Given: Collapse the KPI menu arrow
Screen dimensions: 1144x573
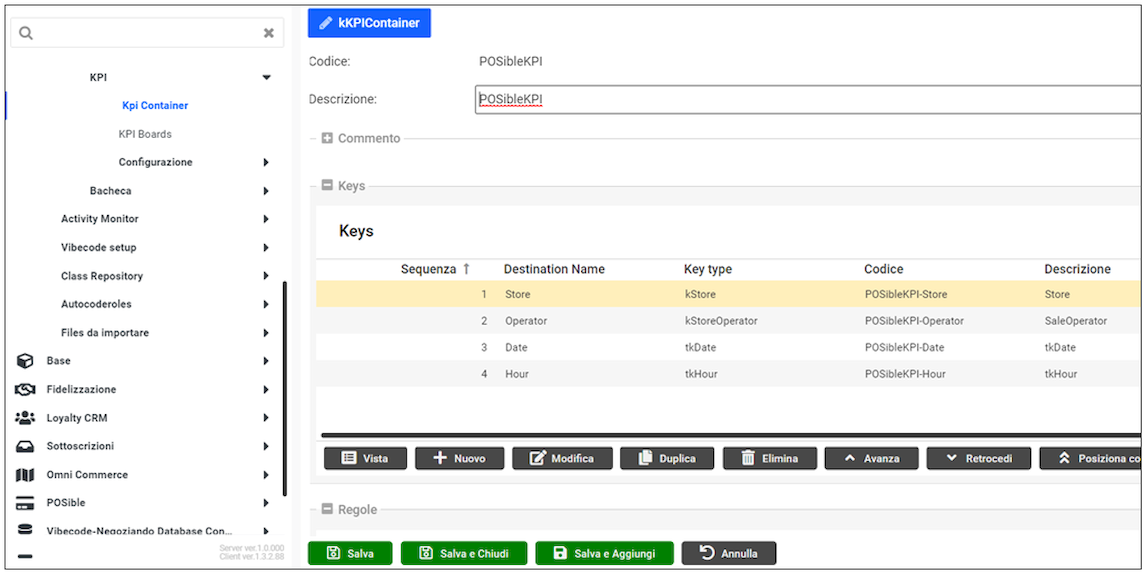Looking at the screenshot, I should tap(266, 77).
